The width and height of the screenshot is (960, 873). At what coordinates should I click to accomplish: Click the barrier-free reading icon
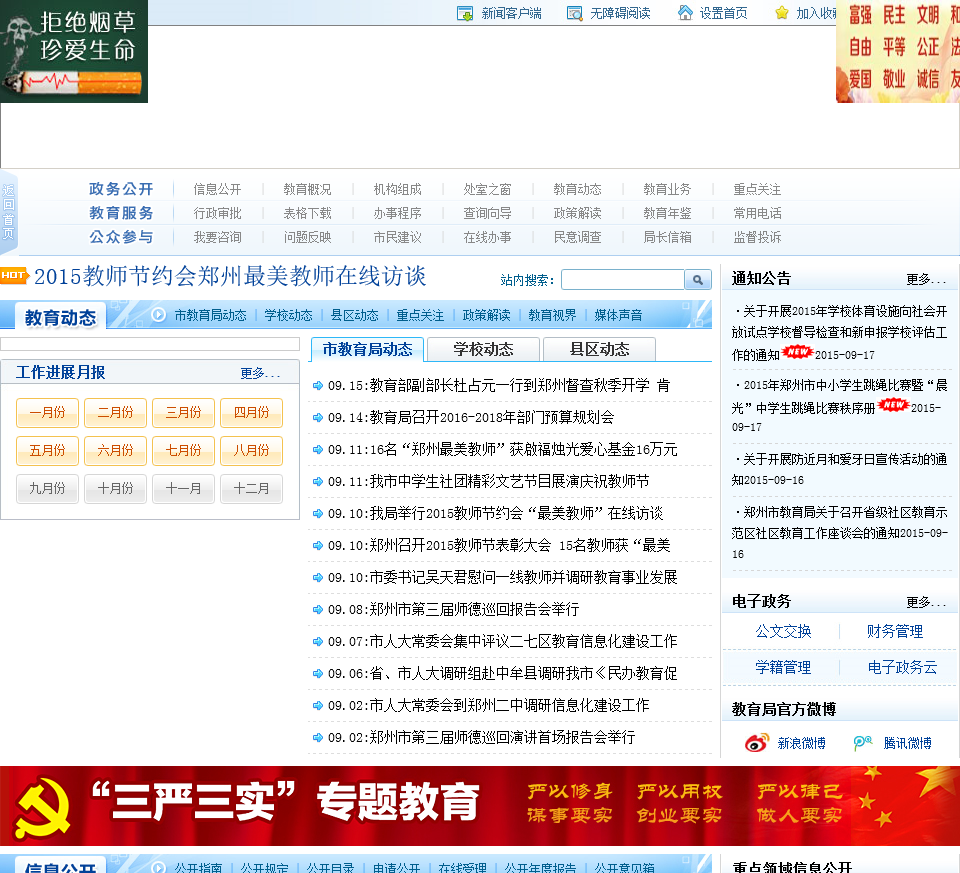click(574, 13)
